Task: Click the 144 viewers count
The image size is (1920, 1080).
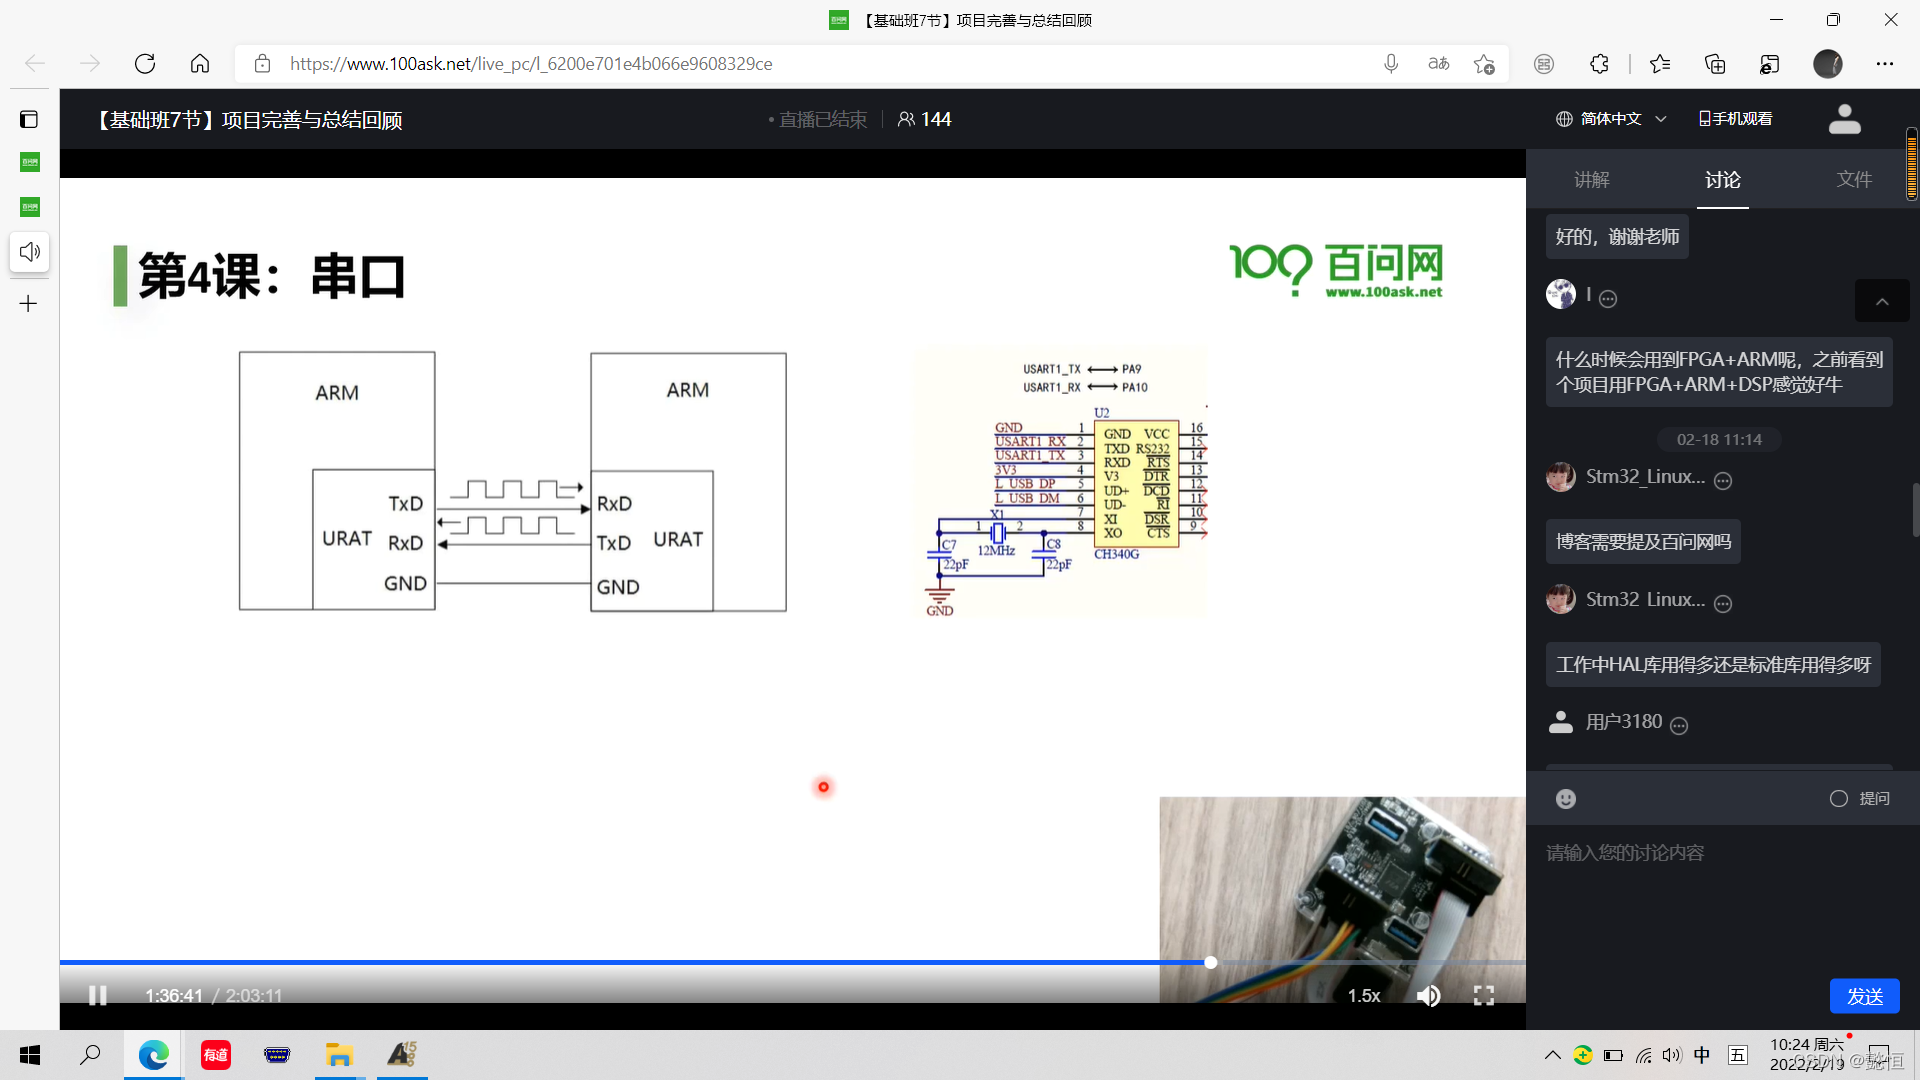Action: tap(924, 119)
